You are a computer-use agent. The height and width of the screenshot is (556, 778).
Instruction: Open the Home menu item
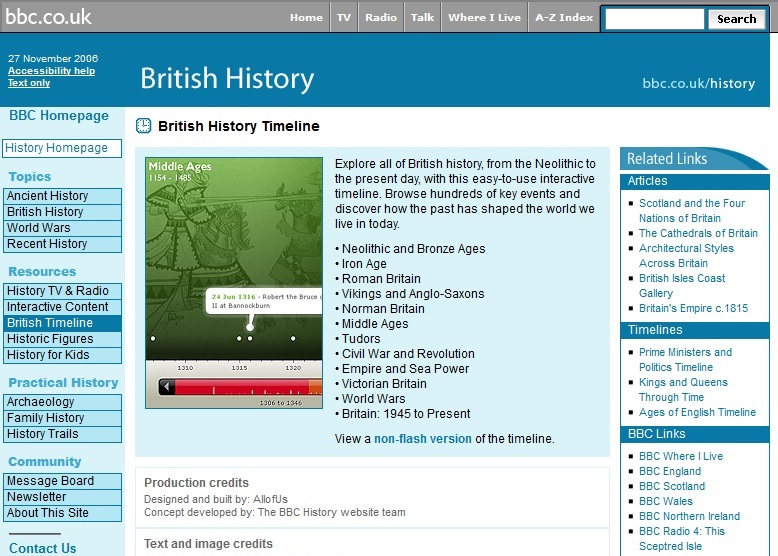pyautogui.click(x=306, y=17)
